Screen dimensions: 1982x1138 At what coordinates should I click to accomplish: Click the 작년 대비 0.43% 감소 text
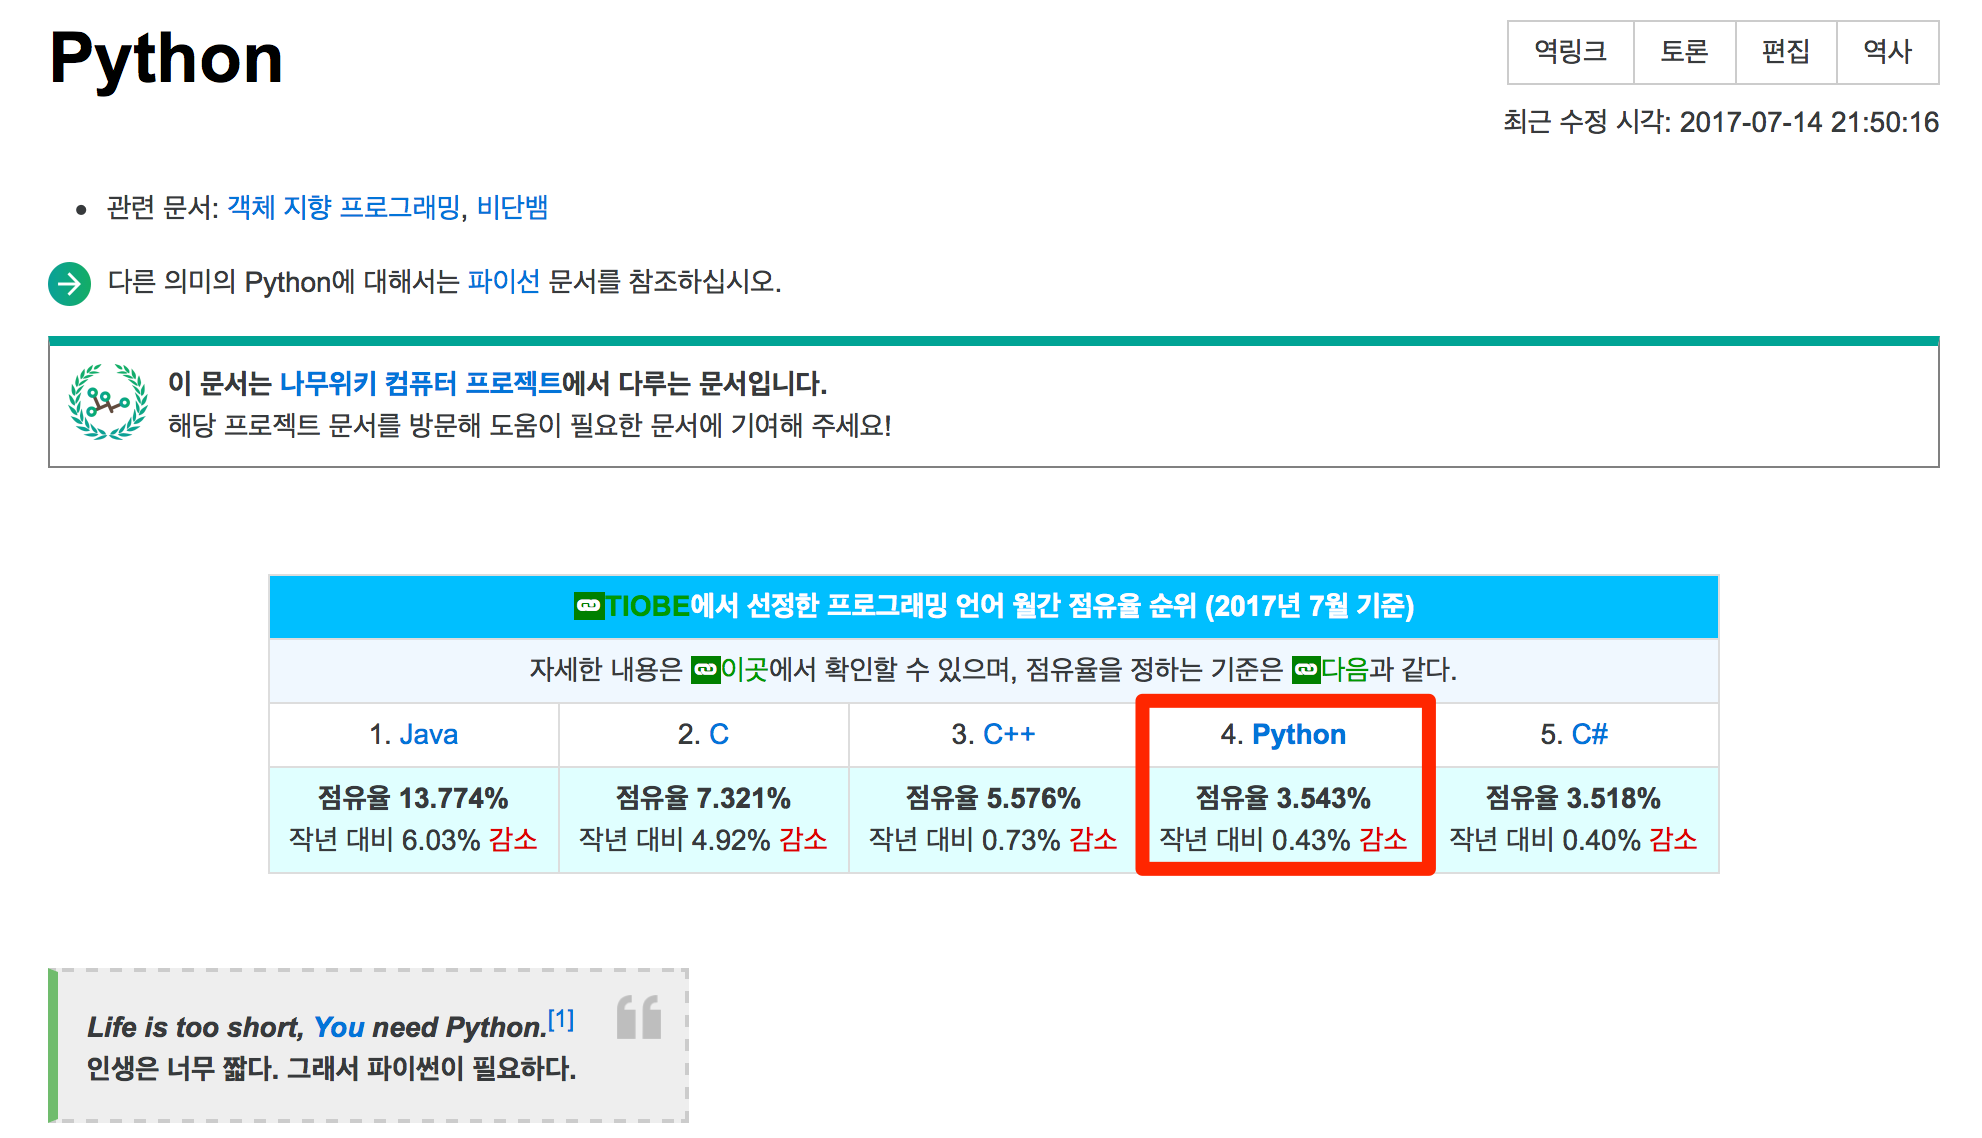tap(1283, 840)
